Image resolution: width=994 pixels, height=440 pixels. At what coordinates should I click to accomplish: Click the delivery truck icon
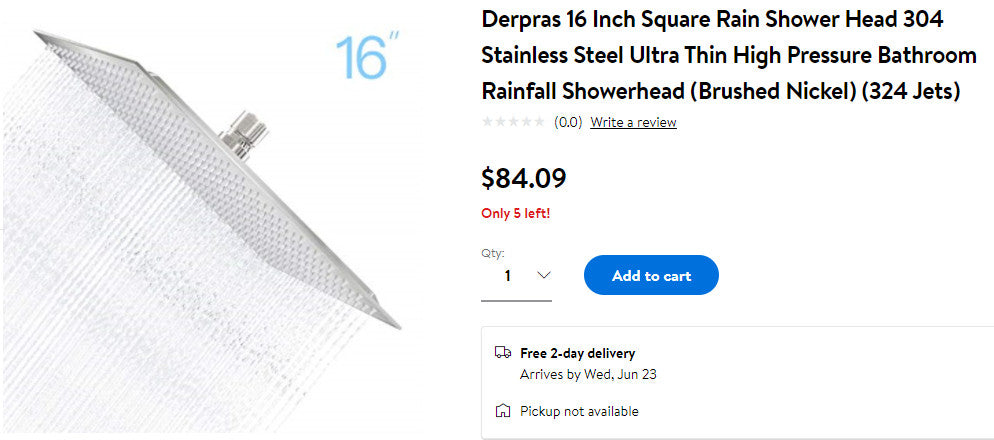pyautogui.click(x=503, y=353)
